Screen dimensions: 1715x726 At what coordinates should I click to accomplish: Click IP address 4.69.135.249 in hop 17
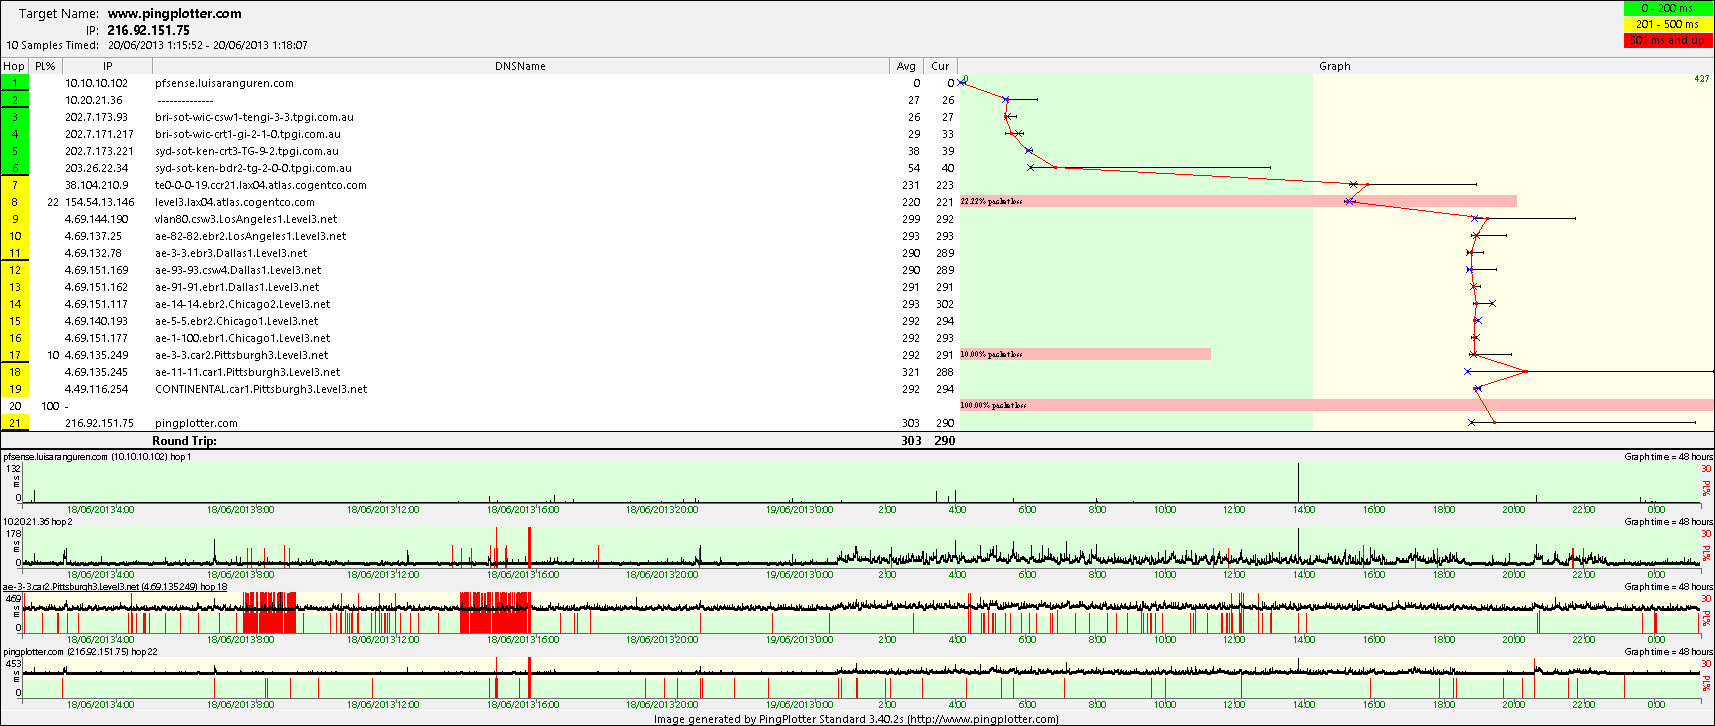(96, 355)
